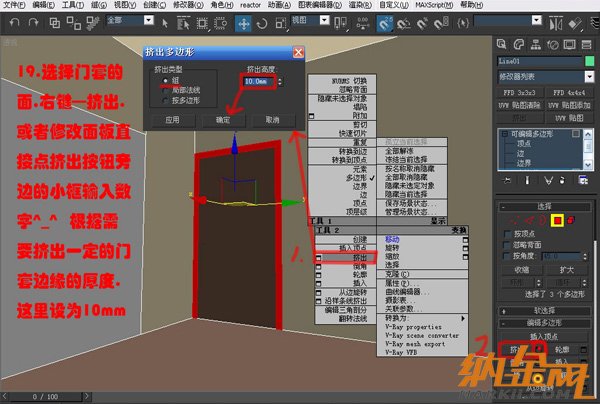Select the 按多边形 radio button
This screenshot has height=404, width=600.
point(165,100)
